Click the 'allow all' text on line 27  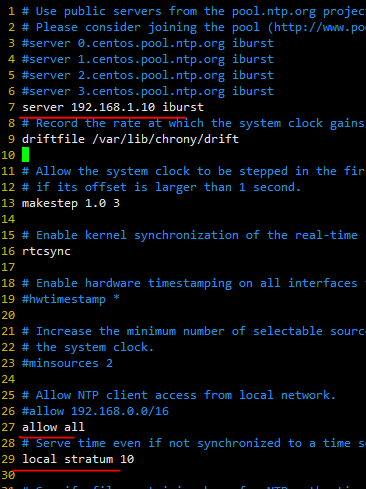click(x=53, y=427)
